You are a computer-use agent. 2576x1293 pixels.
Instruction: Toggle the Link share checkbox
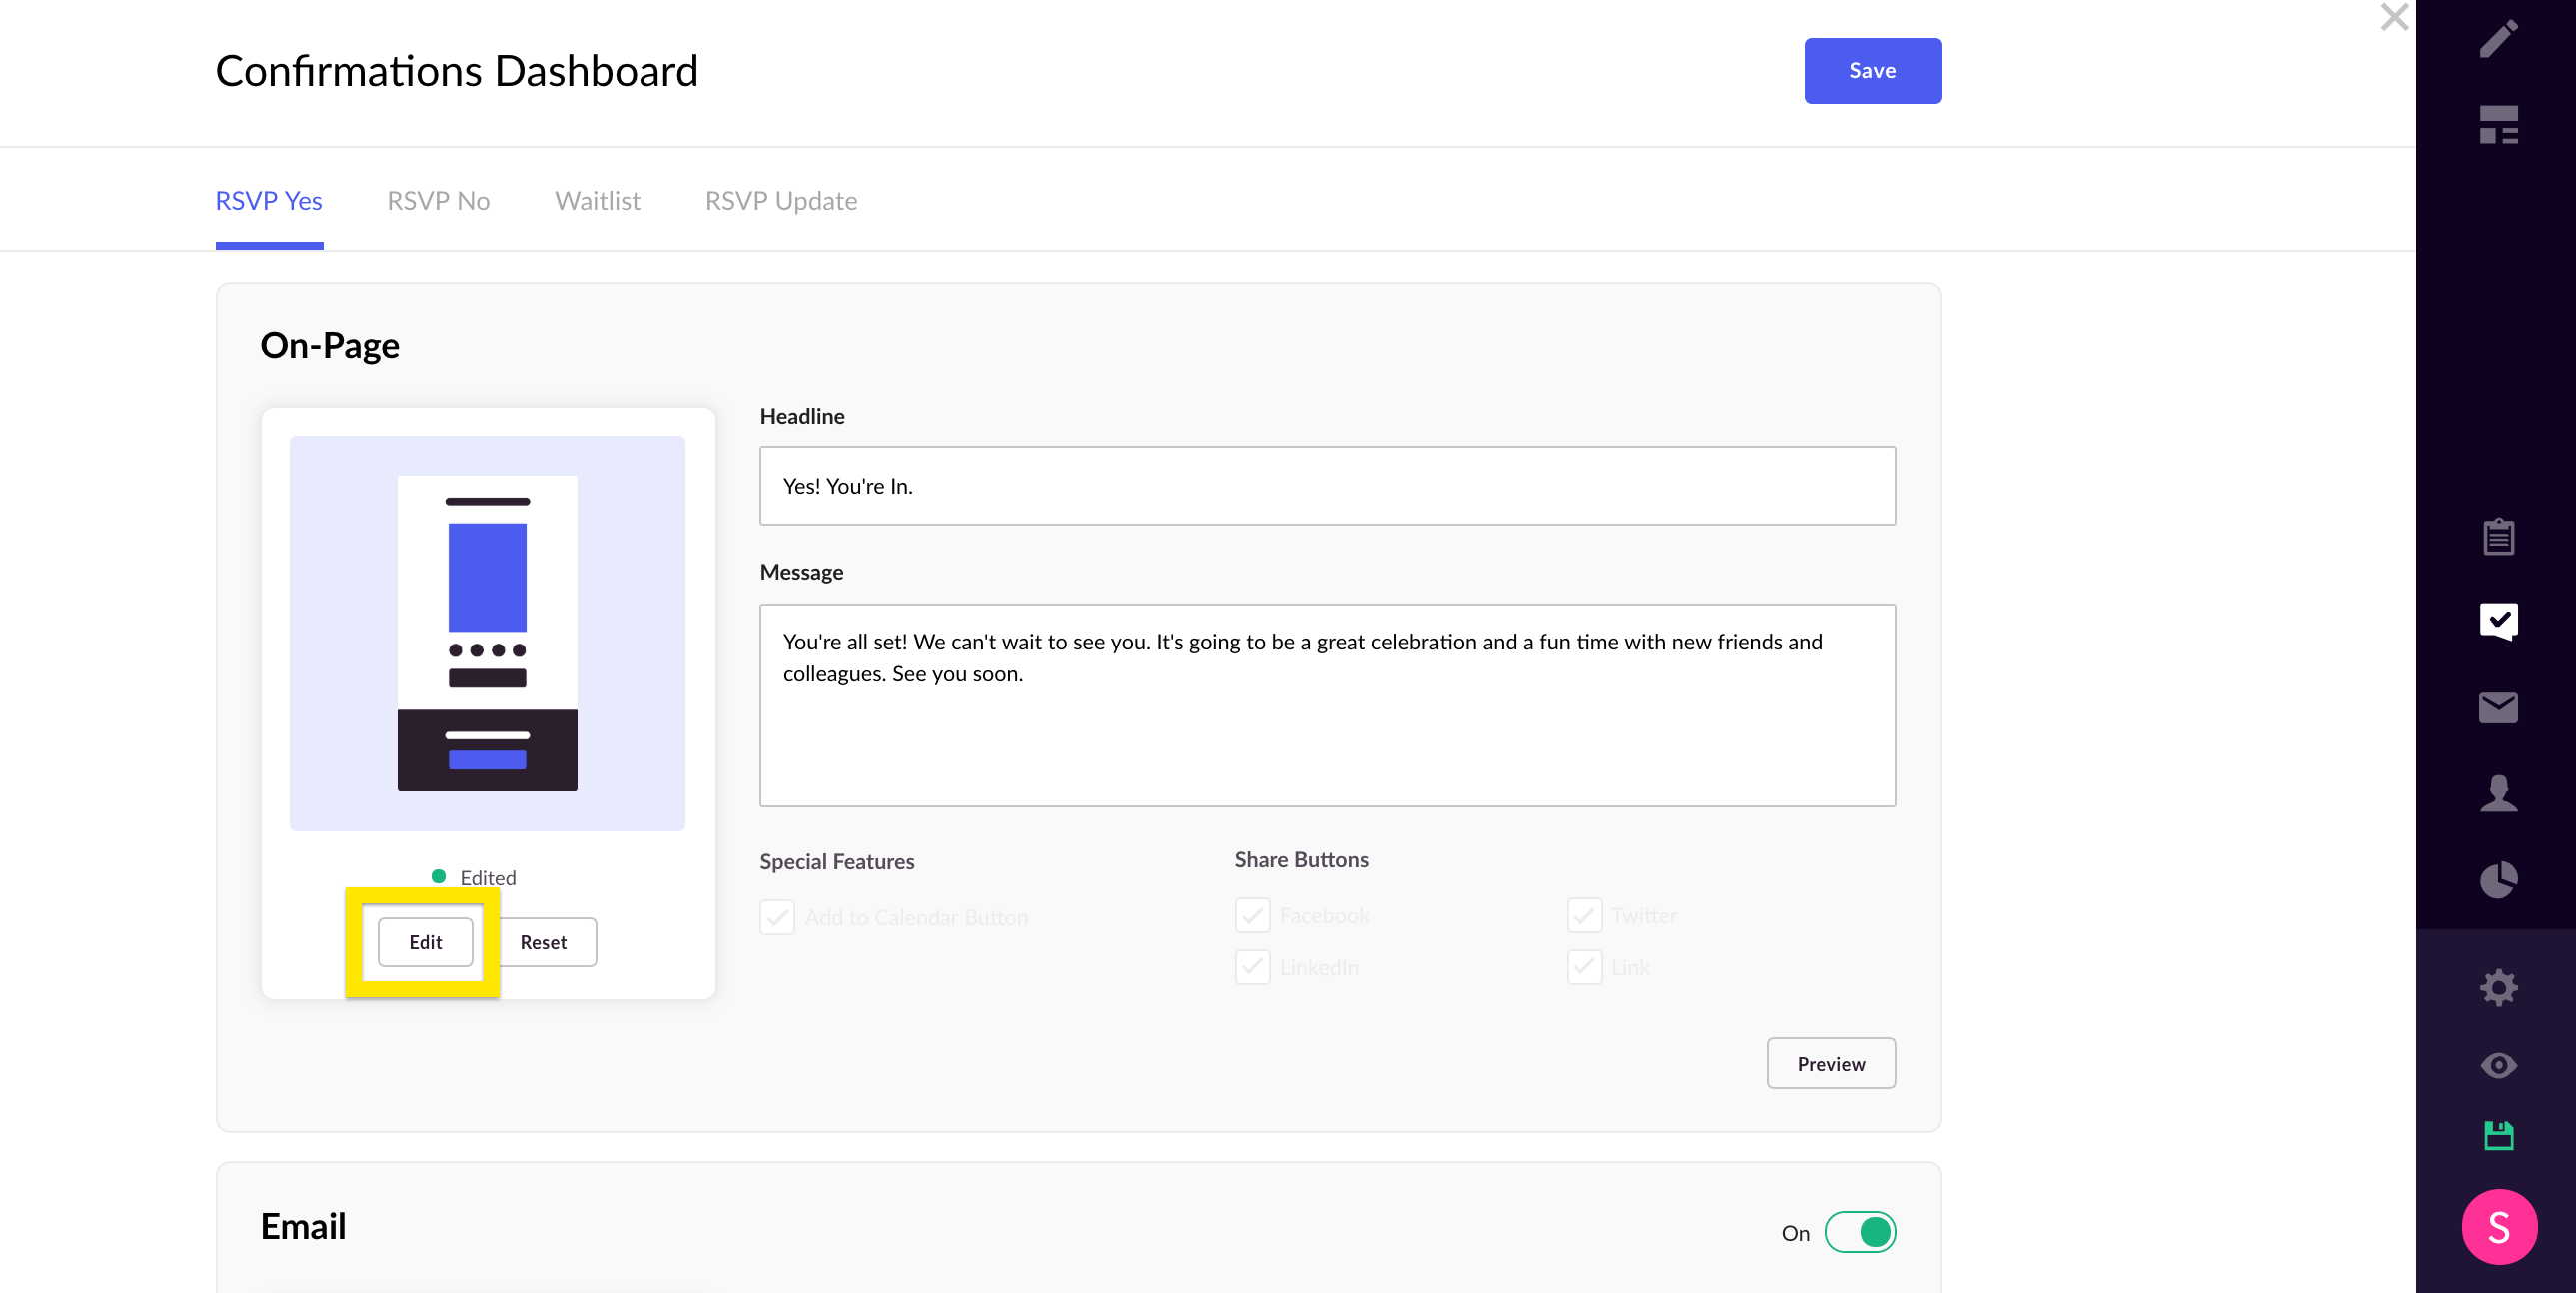pos(1584,967)
